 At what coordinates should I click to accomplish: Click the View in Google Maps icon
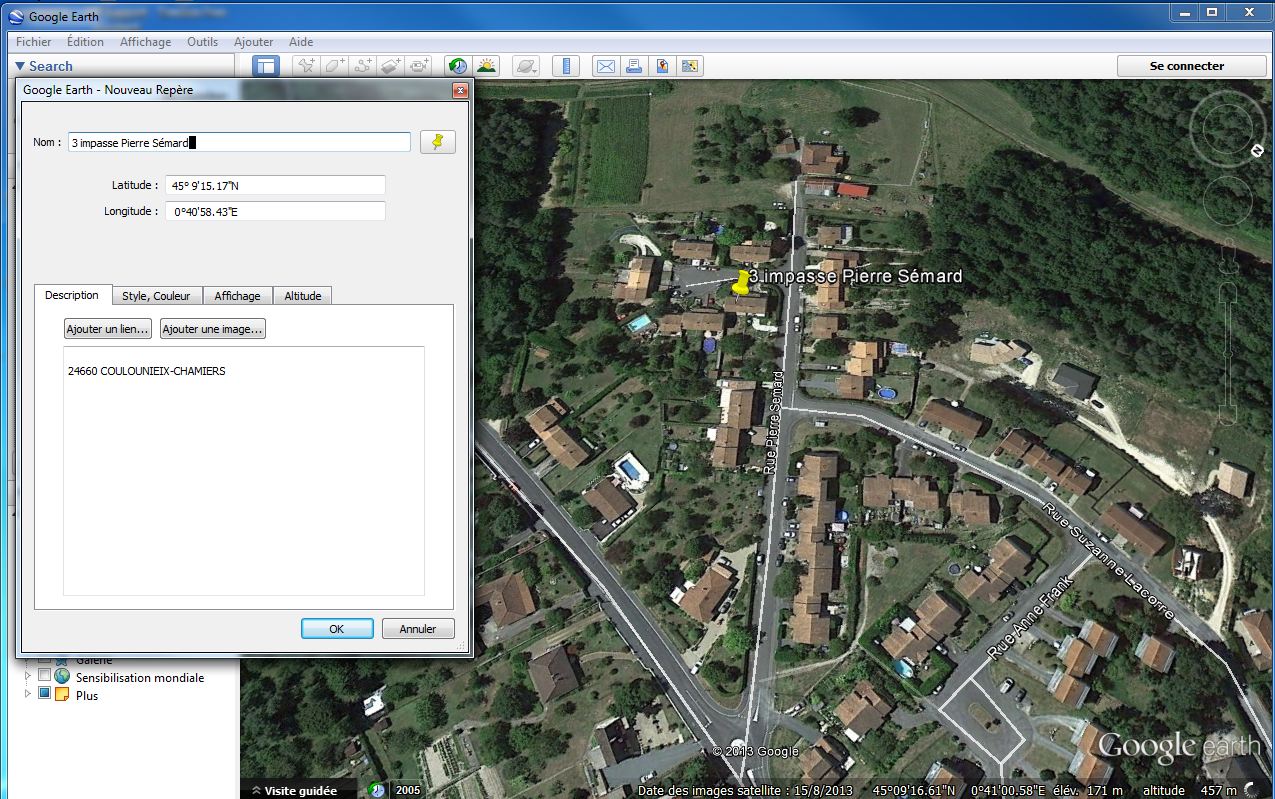pos(661,66)
